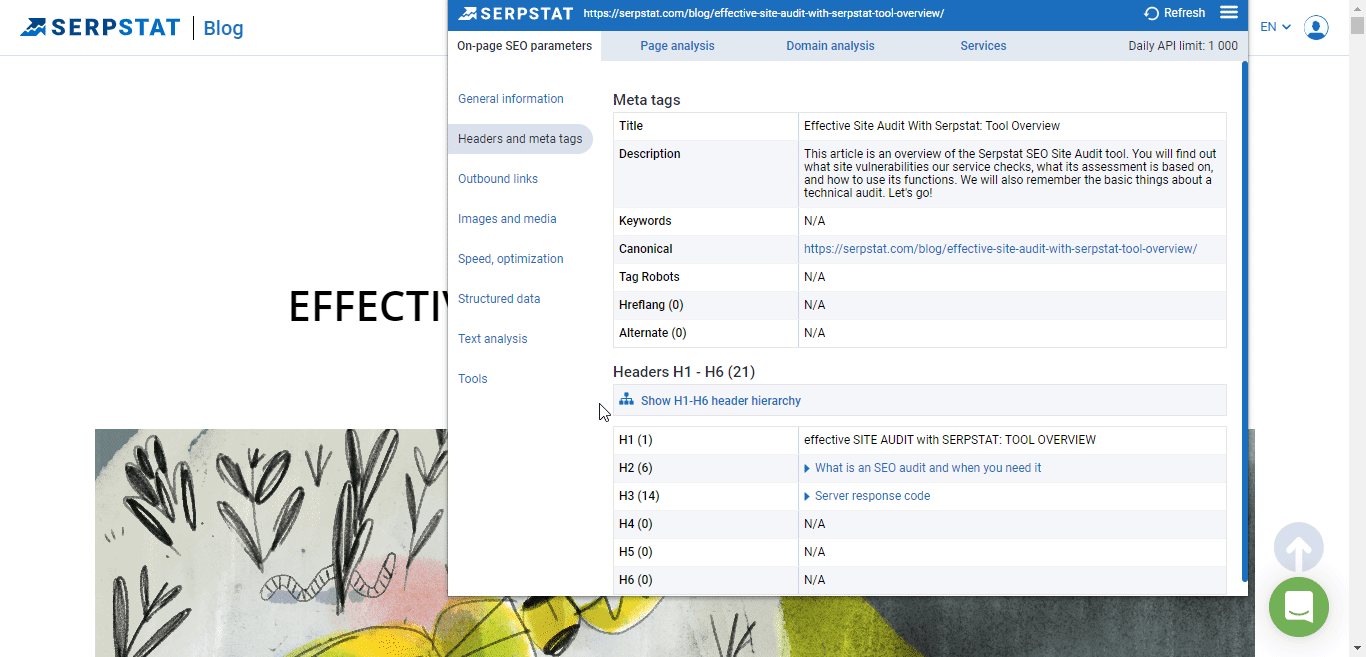Viewport: 1366px width, 657px height.
Task: Click 'What is an SEO audit' heading link
Action: click(x=928, y=468)
